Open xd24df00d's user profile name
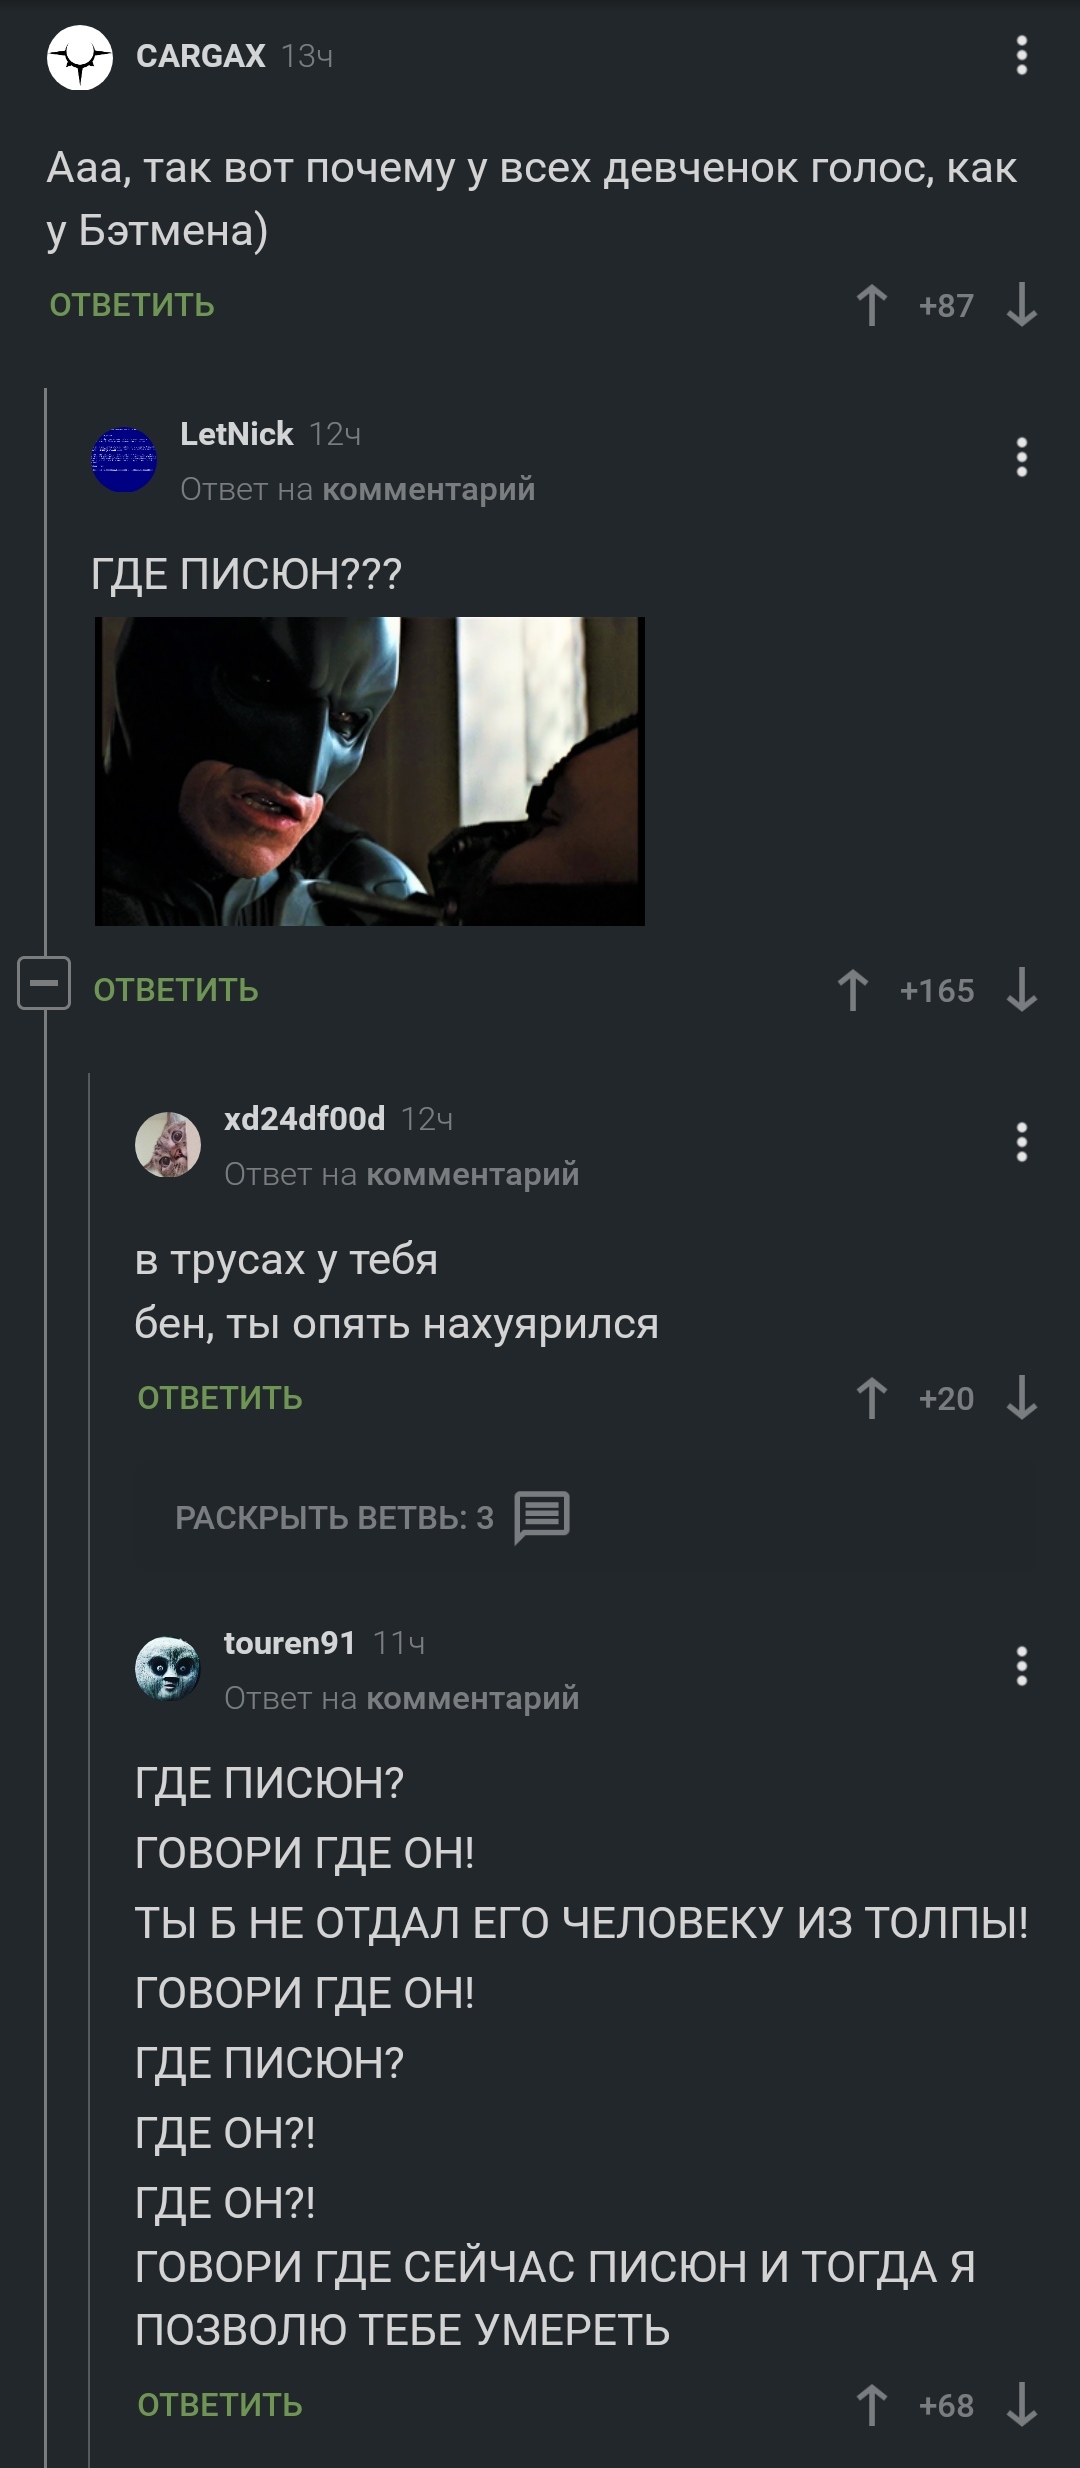The image size is (1080, 2468). coord(304,1119)
